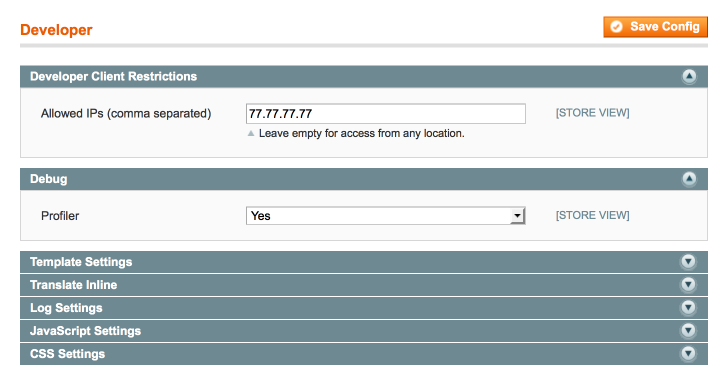The width and height of the screenshot is (723, 374).
Task: Click the CSS Settings section header
Action: point(364,354)
